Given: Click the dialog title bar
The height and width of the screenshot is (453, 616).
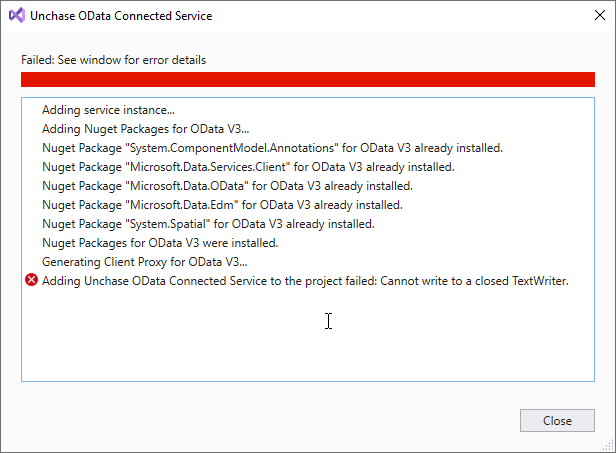Looking at the screenshot, I should (x=393, y=16).
